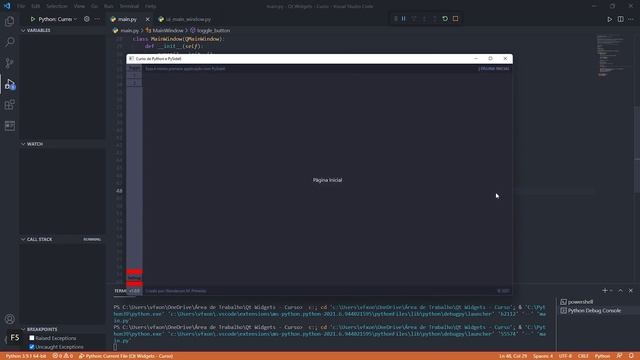This screenshot has height=360, width=640.
Task: Open the View menu
Action: [79, 6]
